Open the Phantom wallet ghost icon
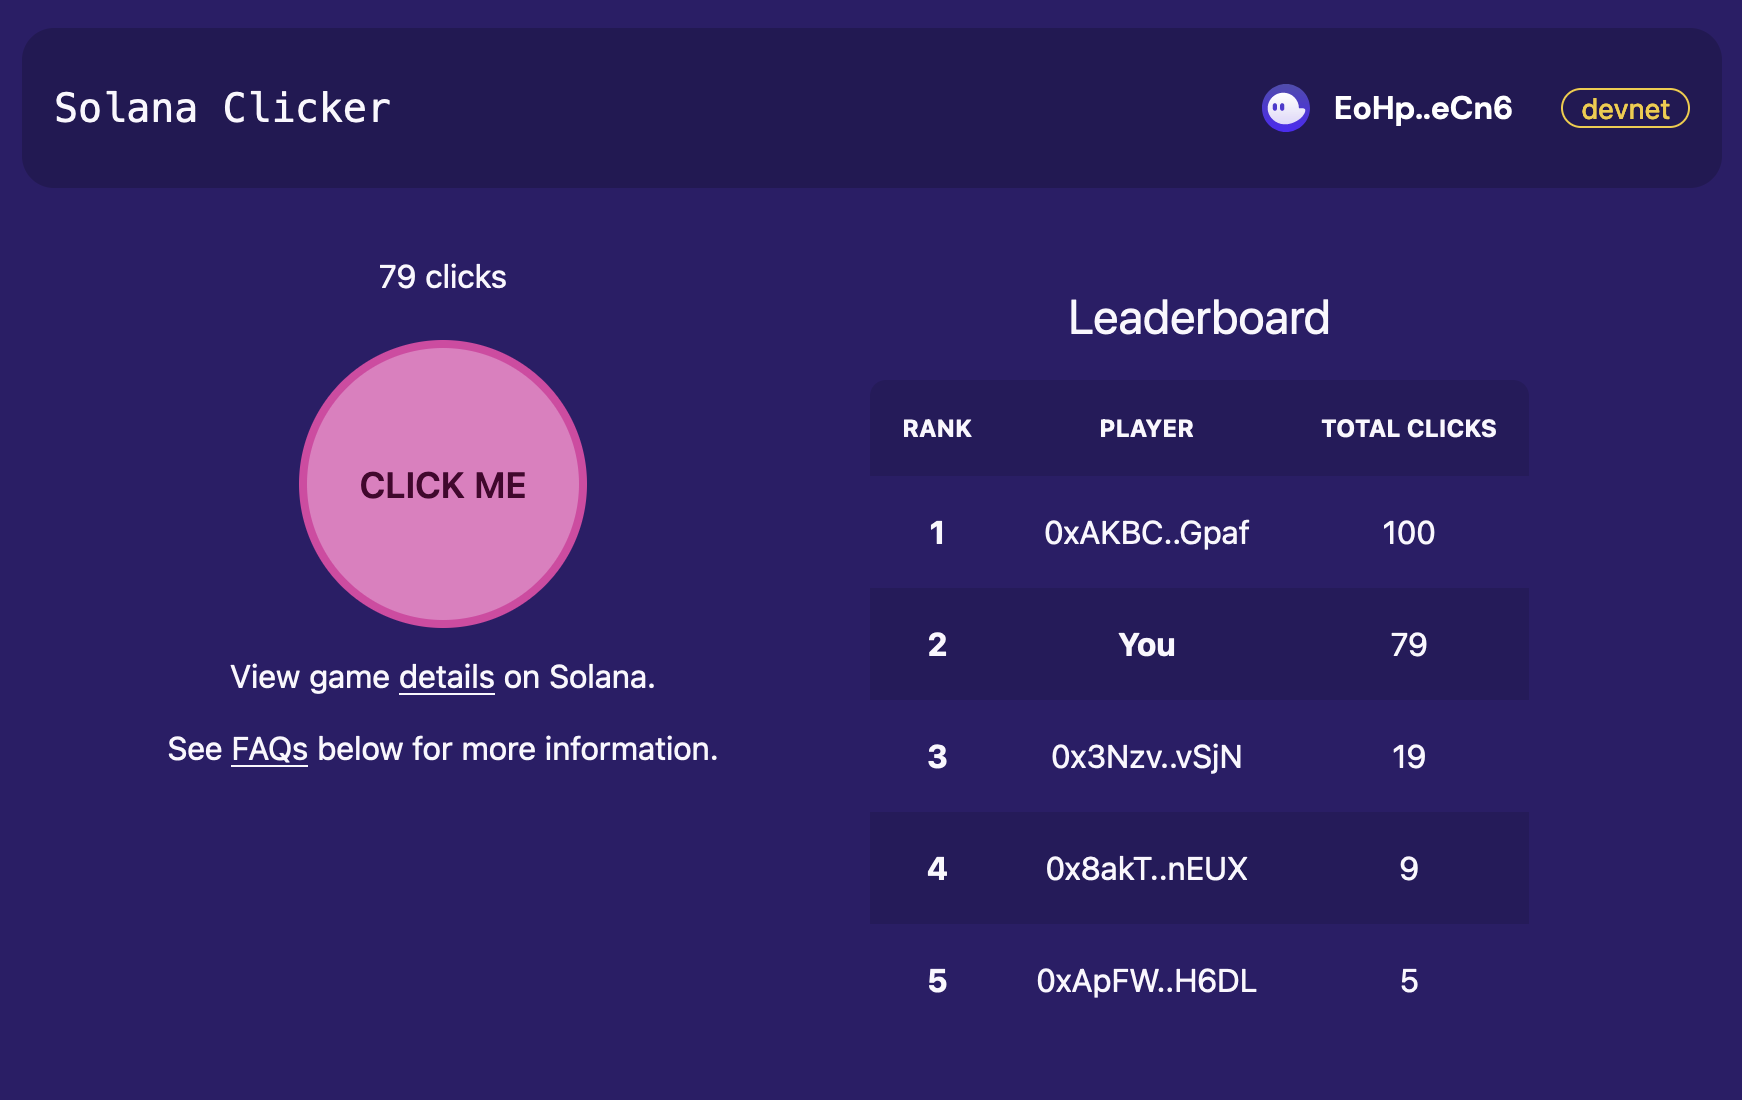Screen dimensions: 1742x1100 click(1286, 108)
